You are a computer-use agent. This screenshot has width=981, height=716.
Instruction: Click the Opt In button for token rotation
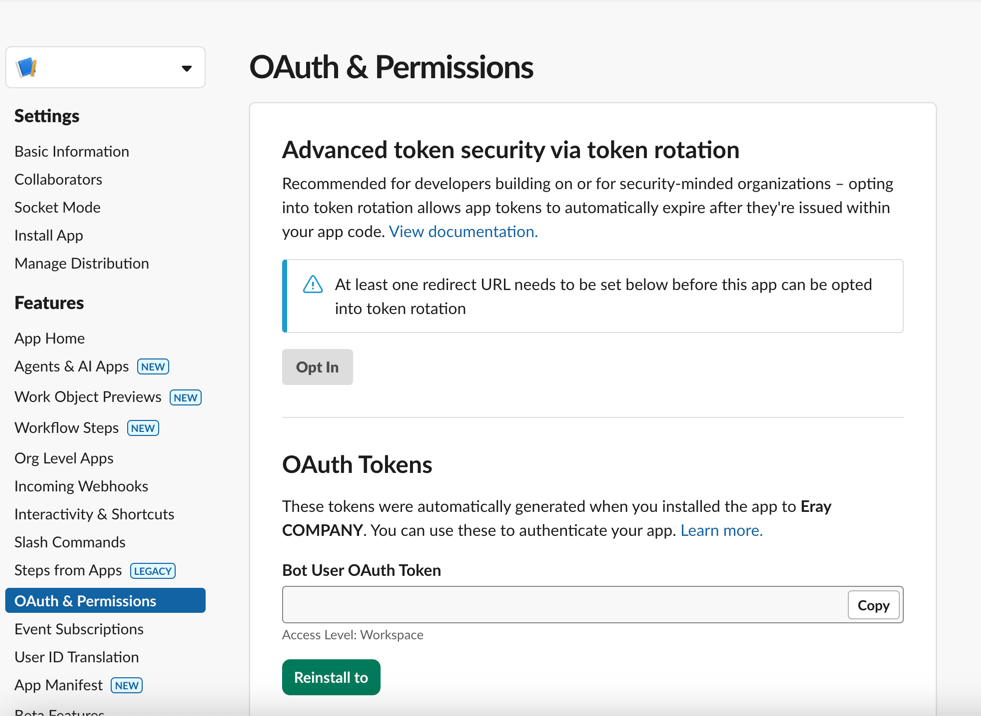point(317,366)
